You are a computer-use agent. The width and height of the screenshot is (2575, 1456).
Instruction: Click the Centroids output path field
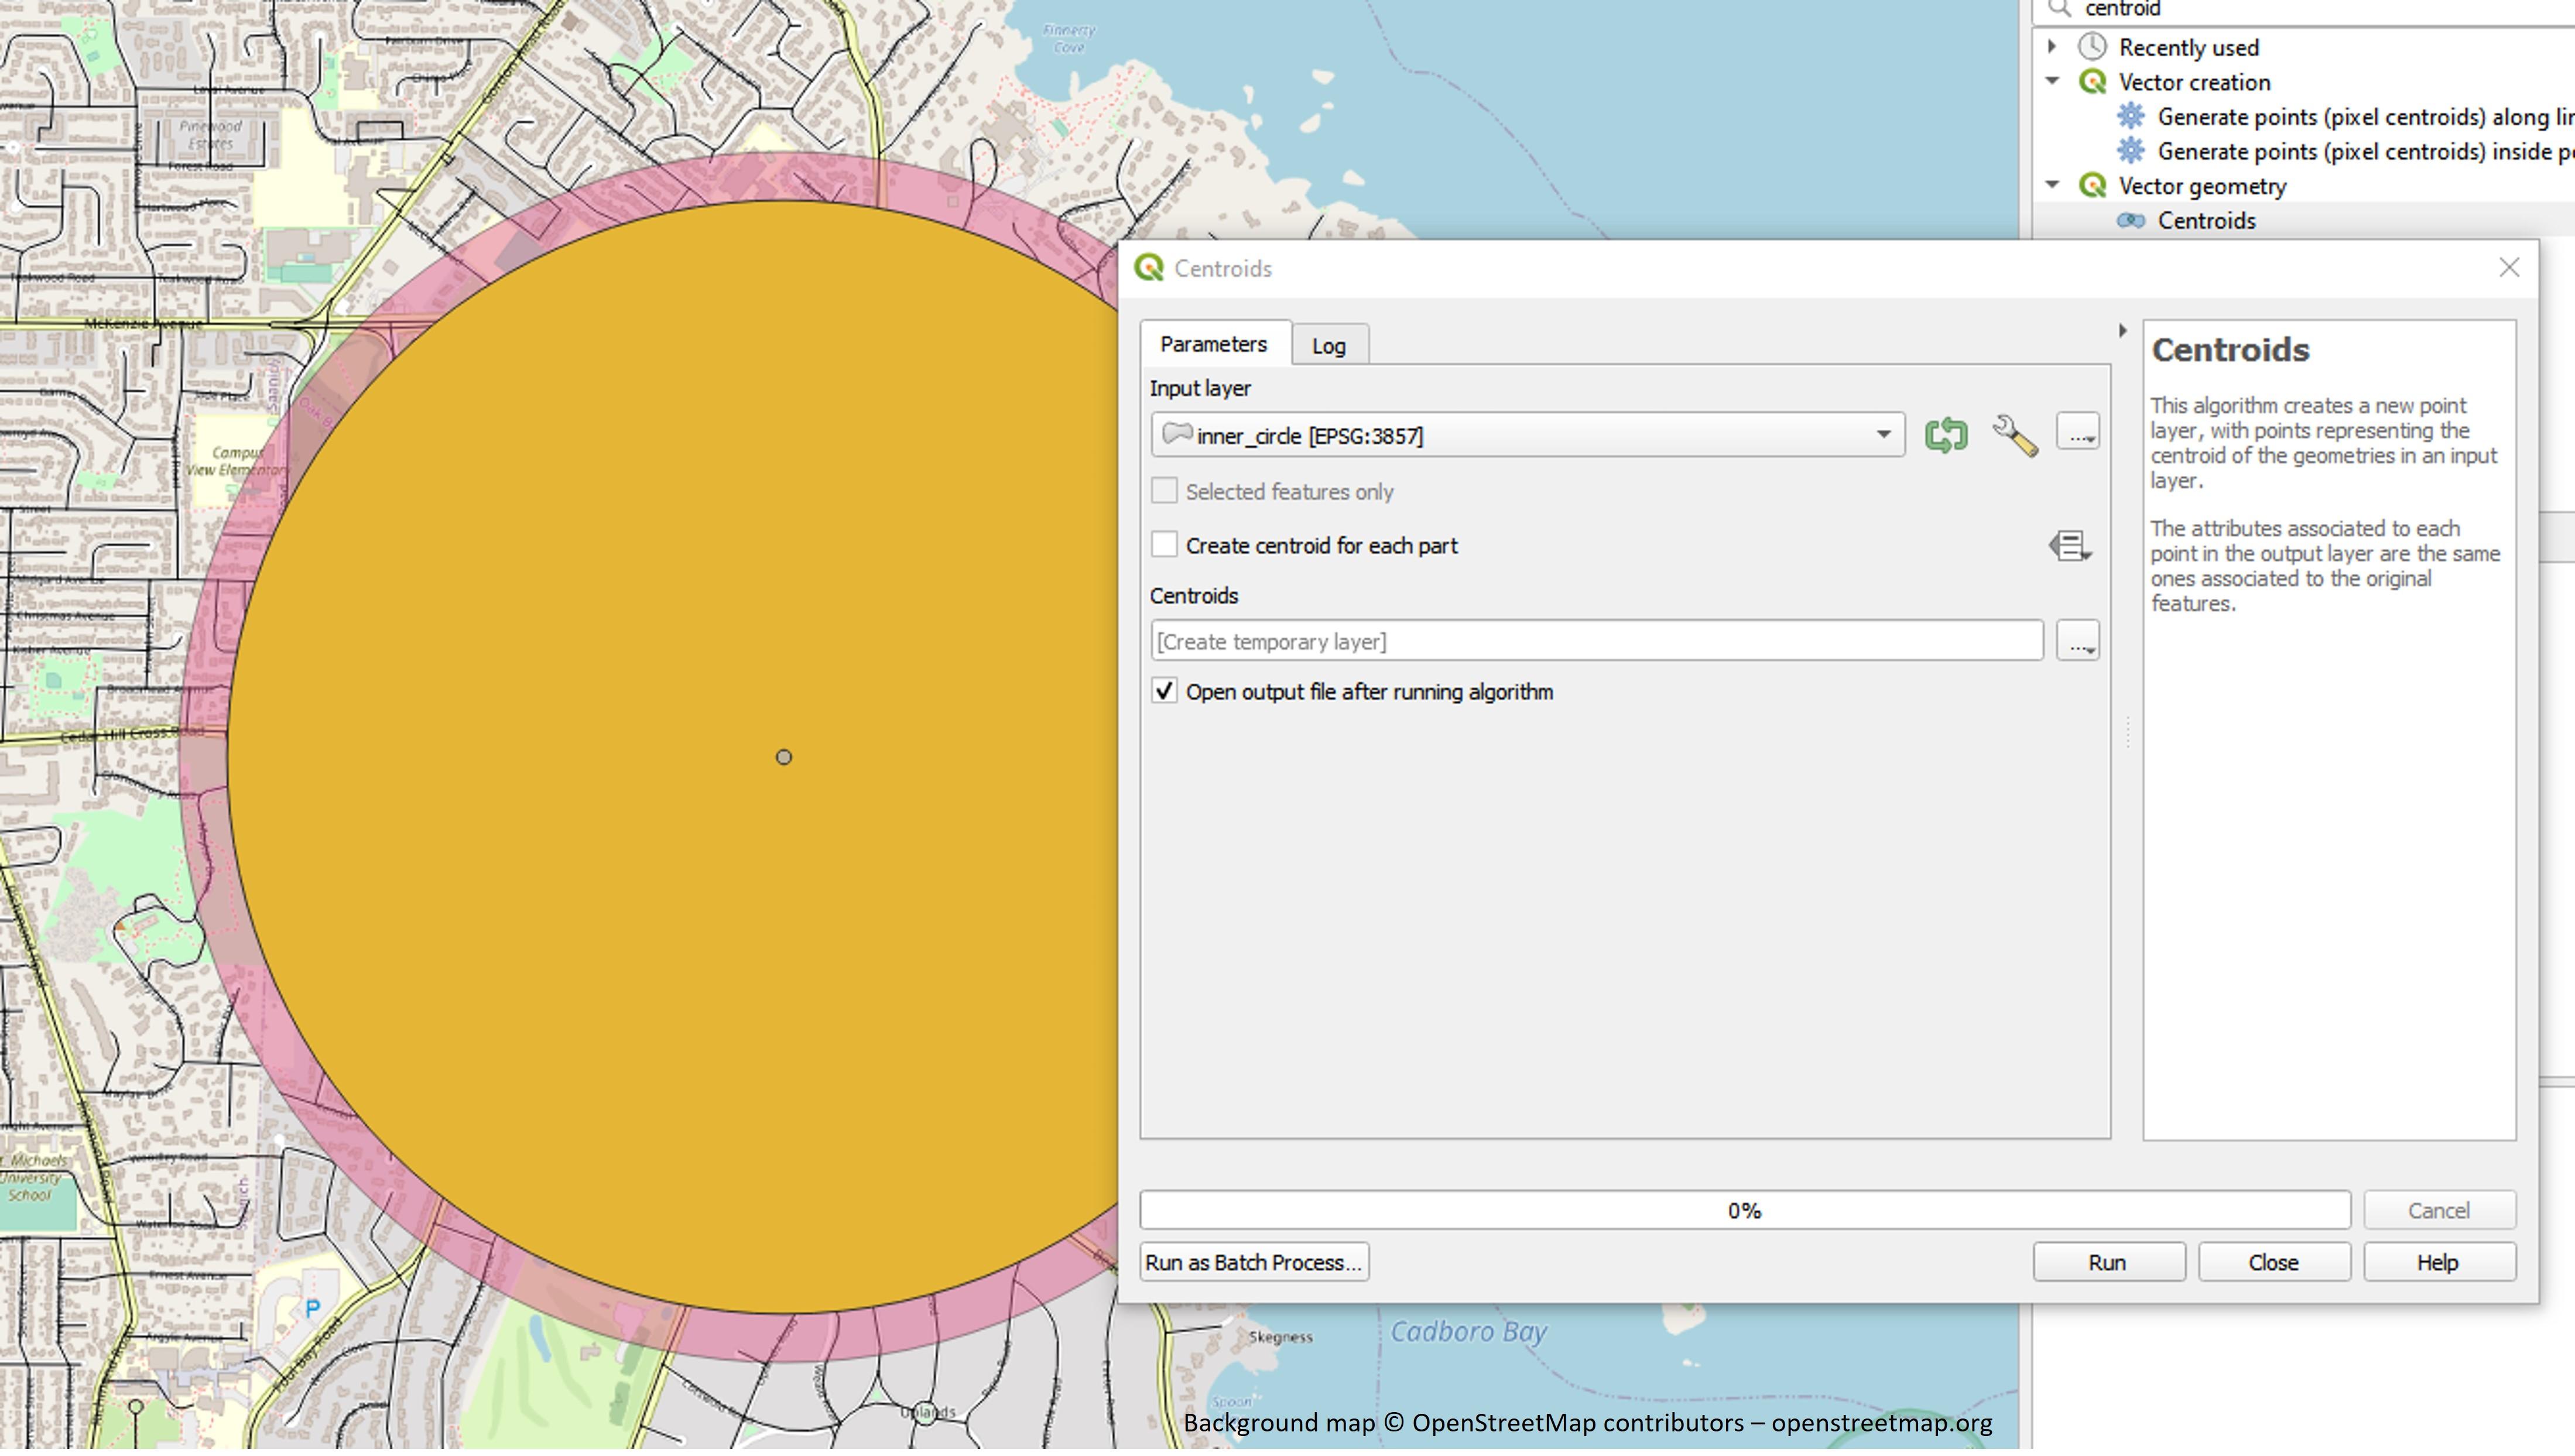[x=1596, y=642]
